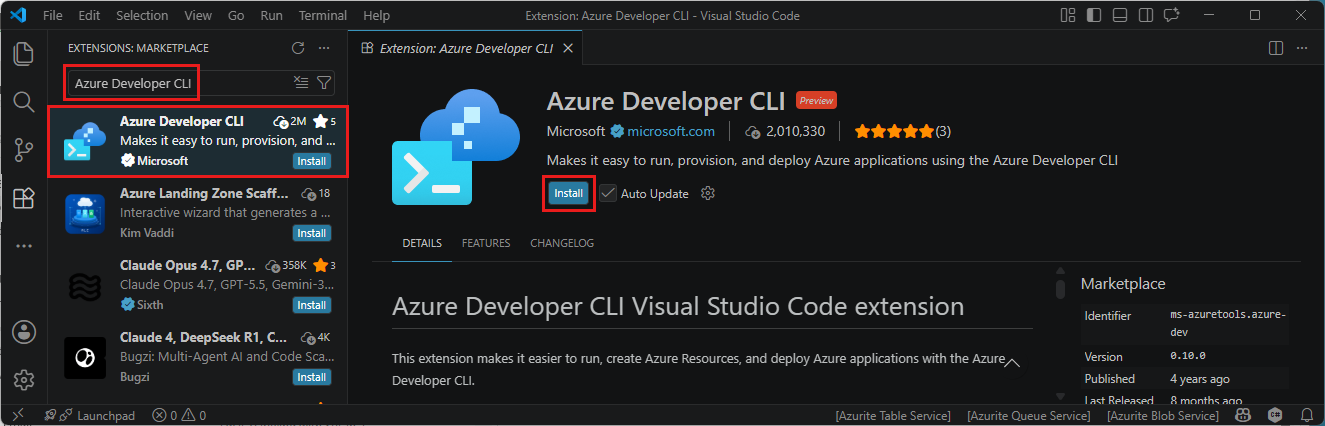Image resolution: width=1325 pixels, height=426 pixels.
Task: Select Azure Landing Zone Scaffold extension
Action: point(198,213)
